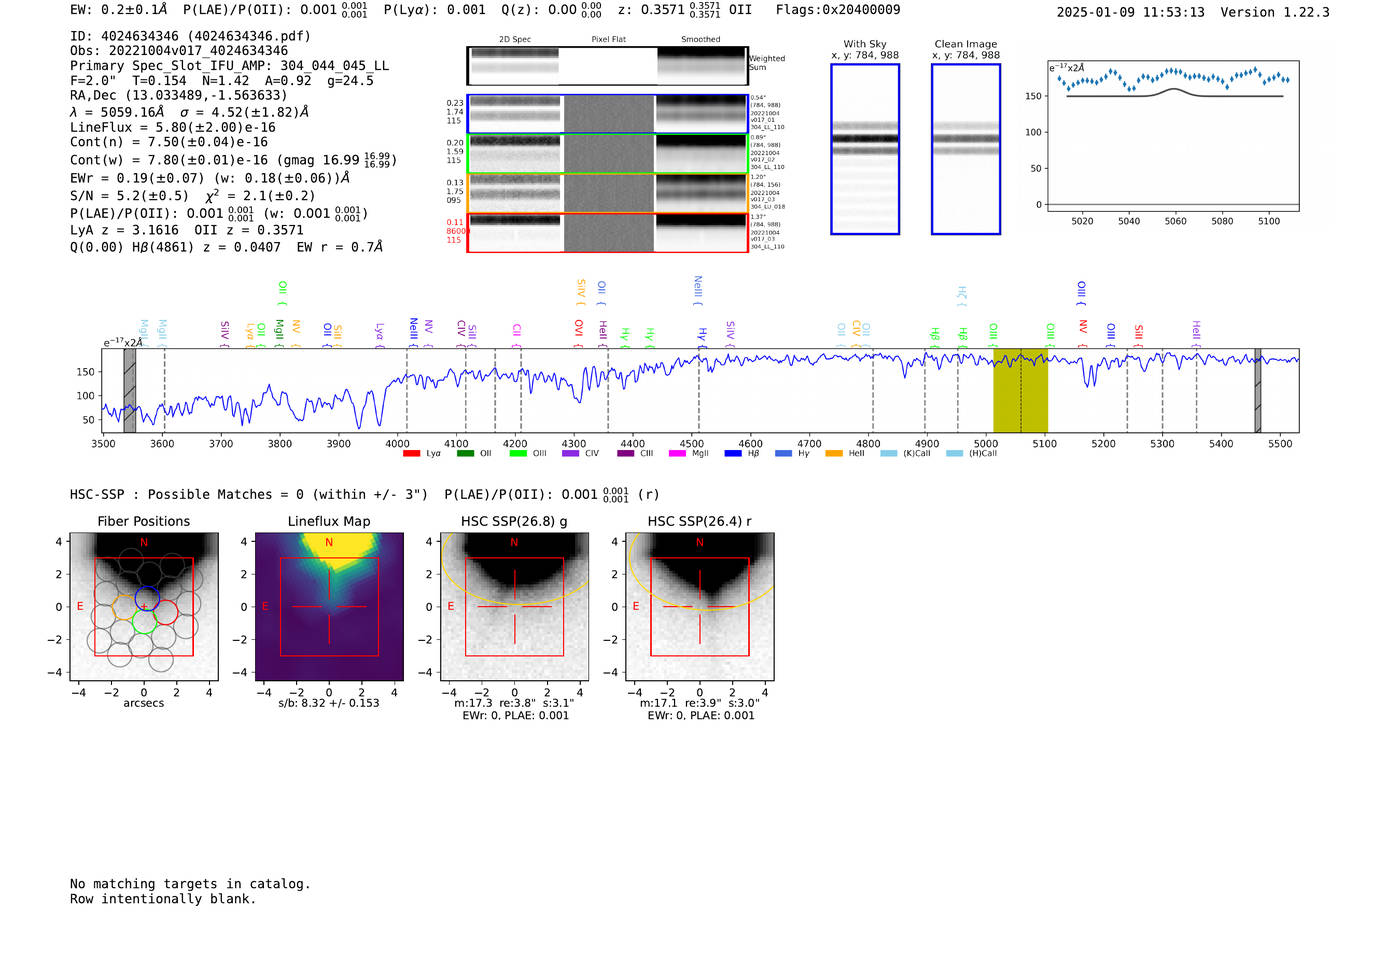The height and width of the screenshot is (953, 1400).
Task: Click the magenta MgII legend swatch
Action: pos(677,454)
